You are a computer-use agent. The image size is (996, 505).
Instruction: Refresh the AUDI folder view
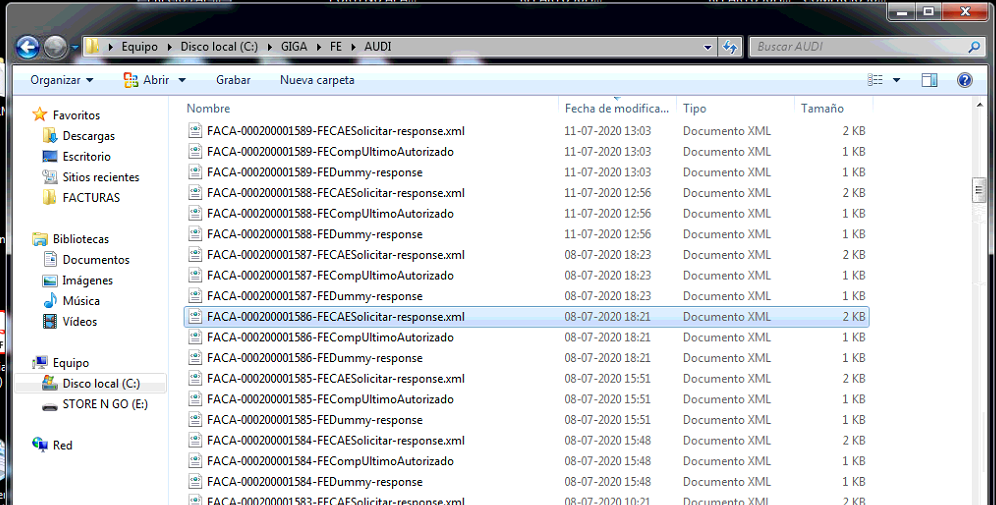pos(730,47)
